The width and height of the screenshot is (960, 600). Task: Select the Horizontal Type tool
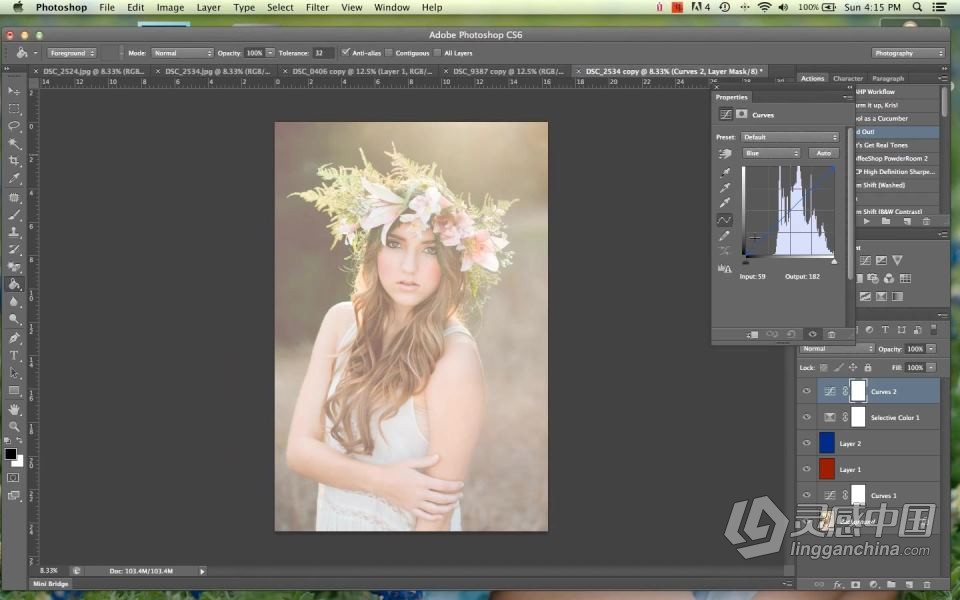tap(13, 355)
